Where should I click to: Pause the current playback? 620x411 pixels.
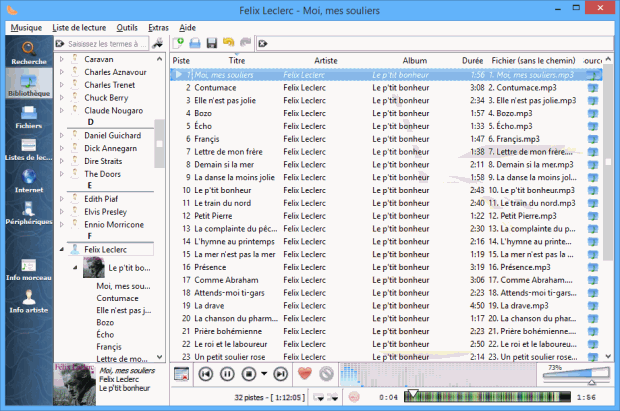point(227,374)
